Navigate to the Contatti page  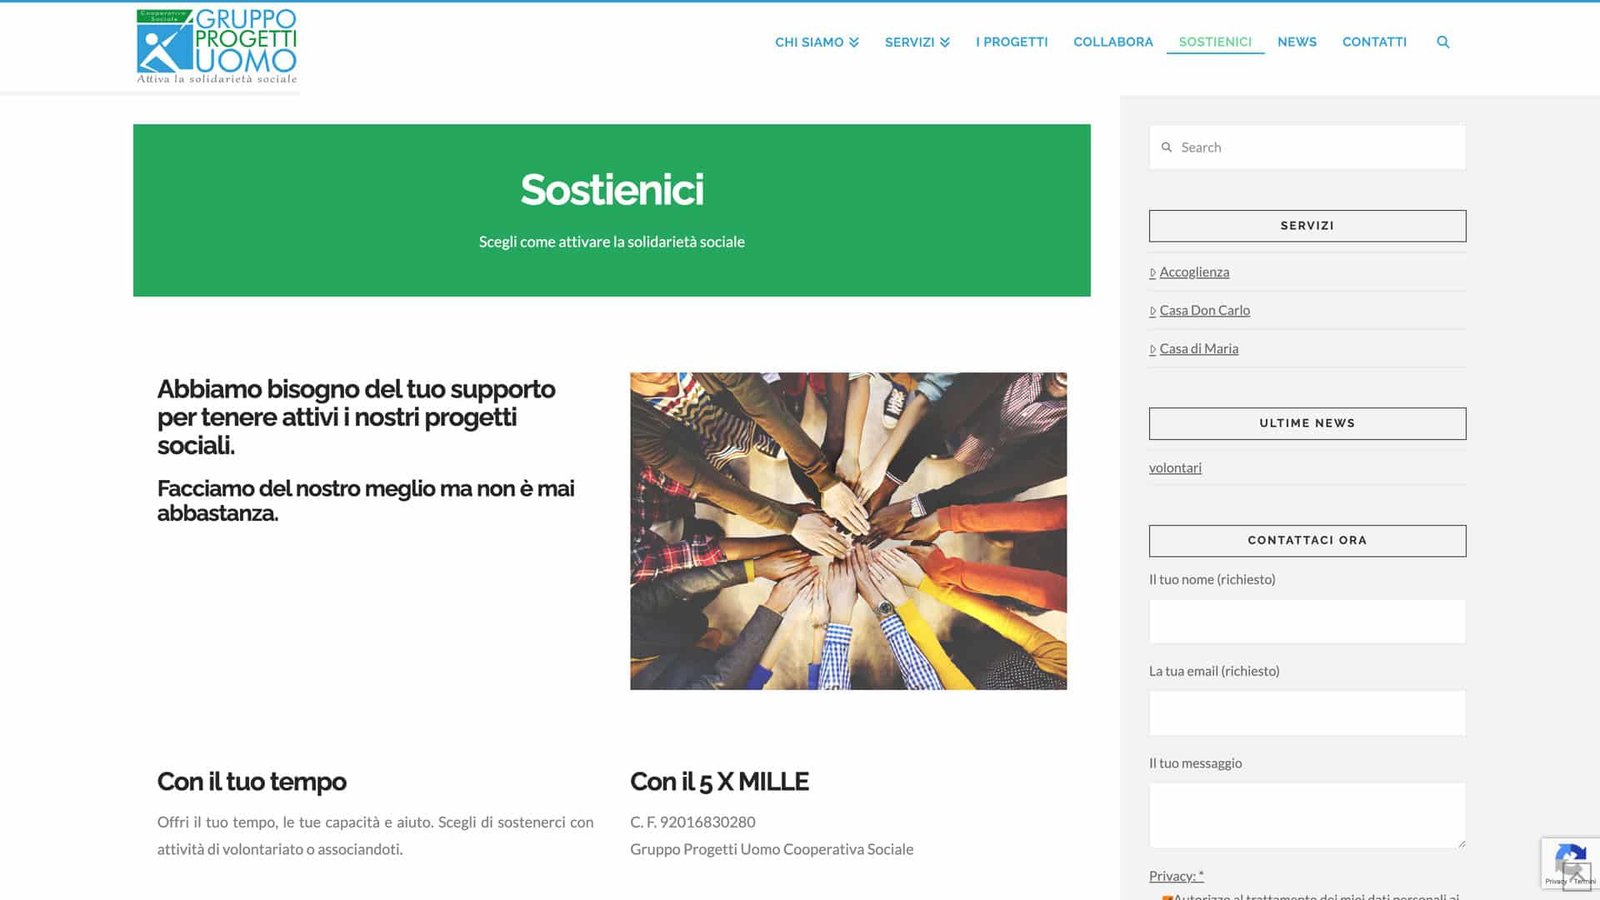[x=1374, y=42]
